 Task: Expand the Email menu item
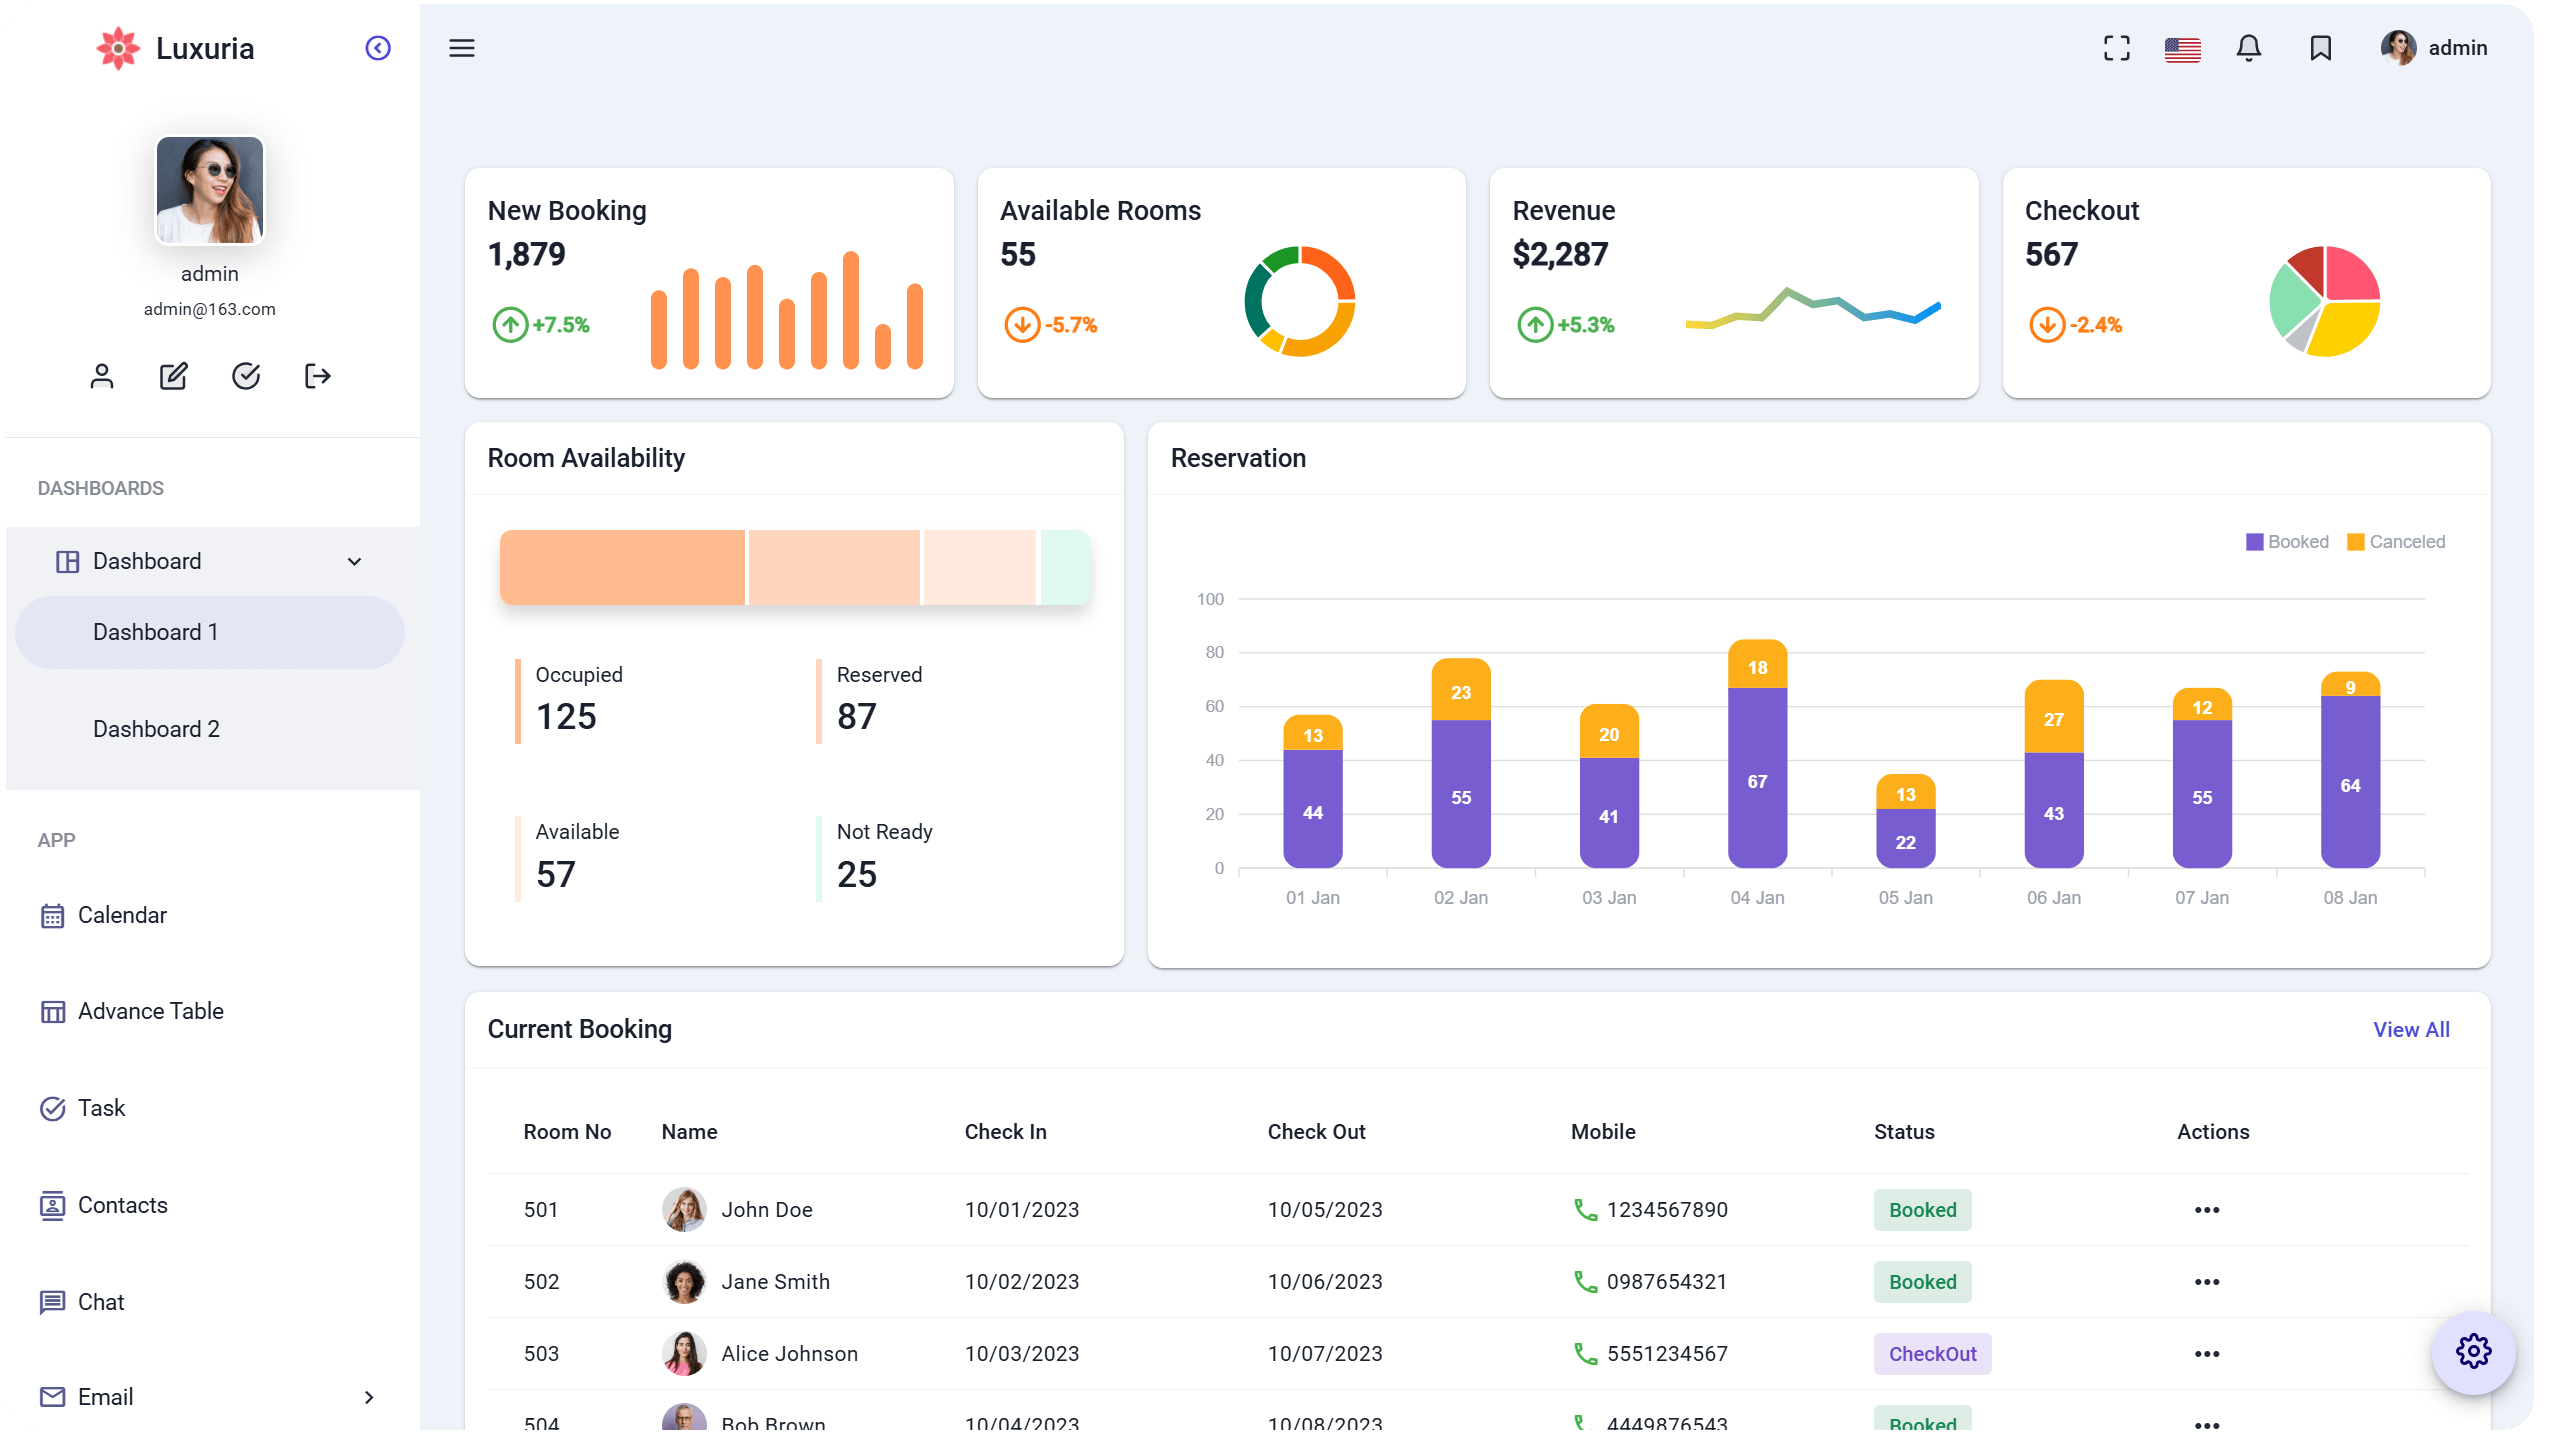tap(369, 1397)
